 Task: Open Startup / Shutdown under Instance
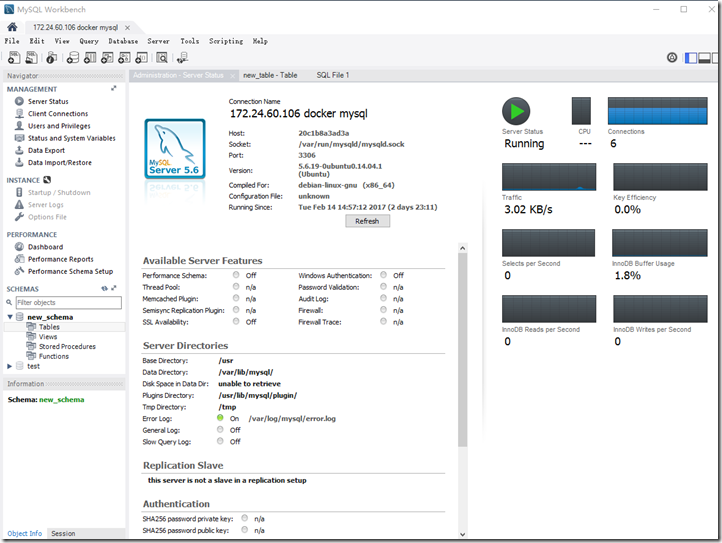click(59, 193)
